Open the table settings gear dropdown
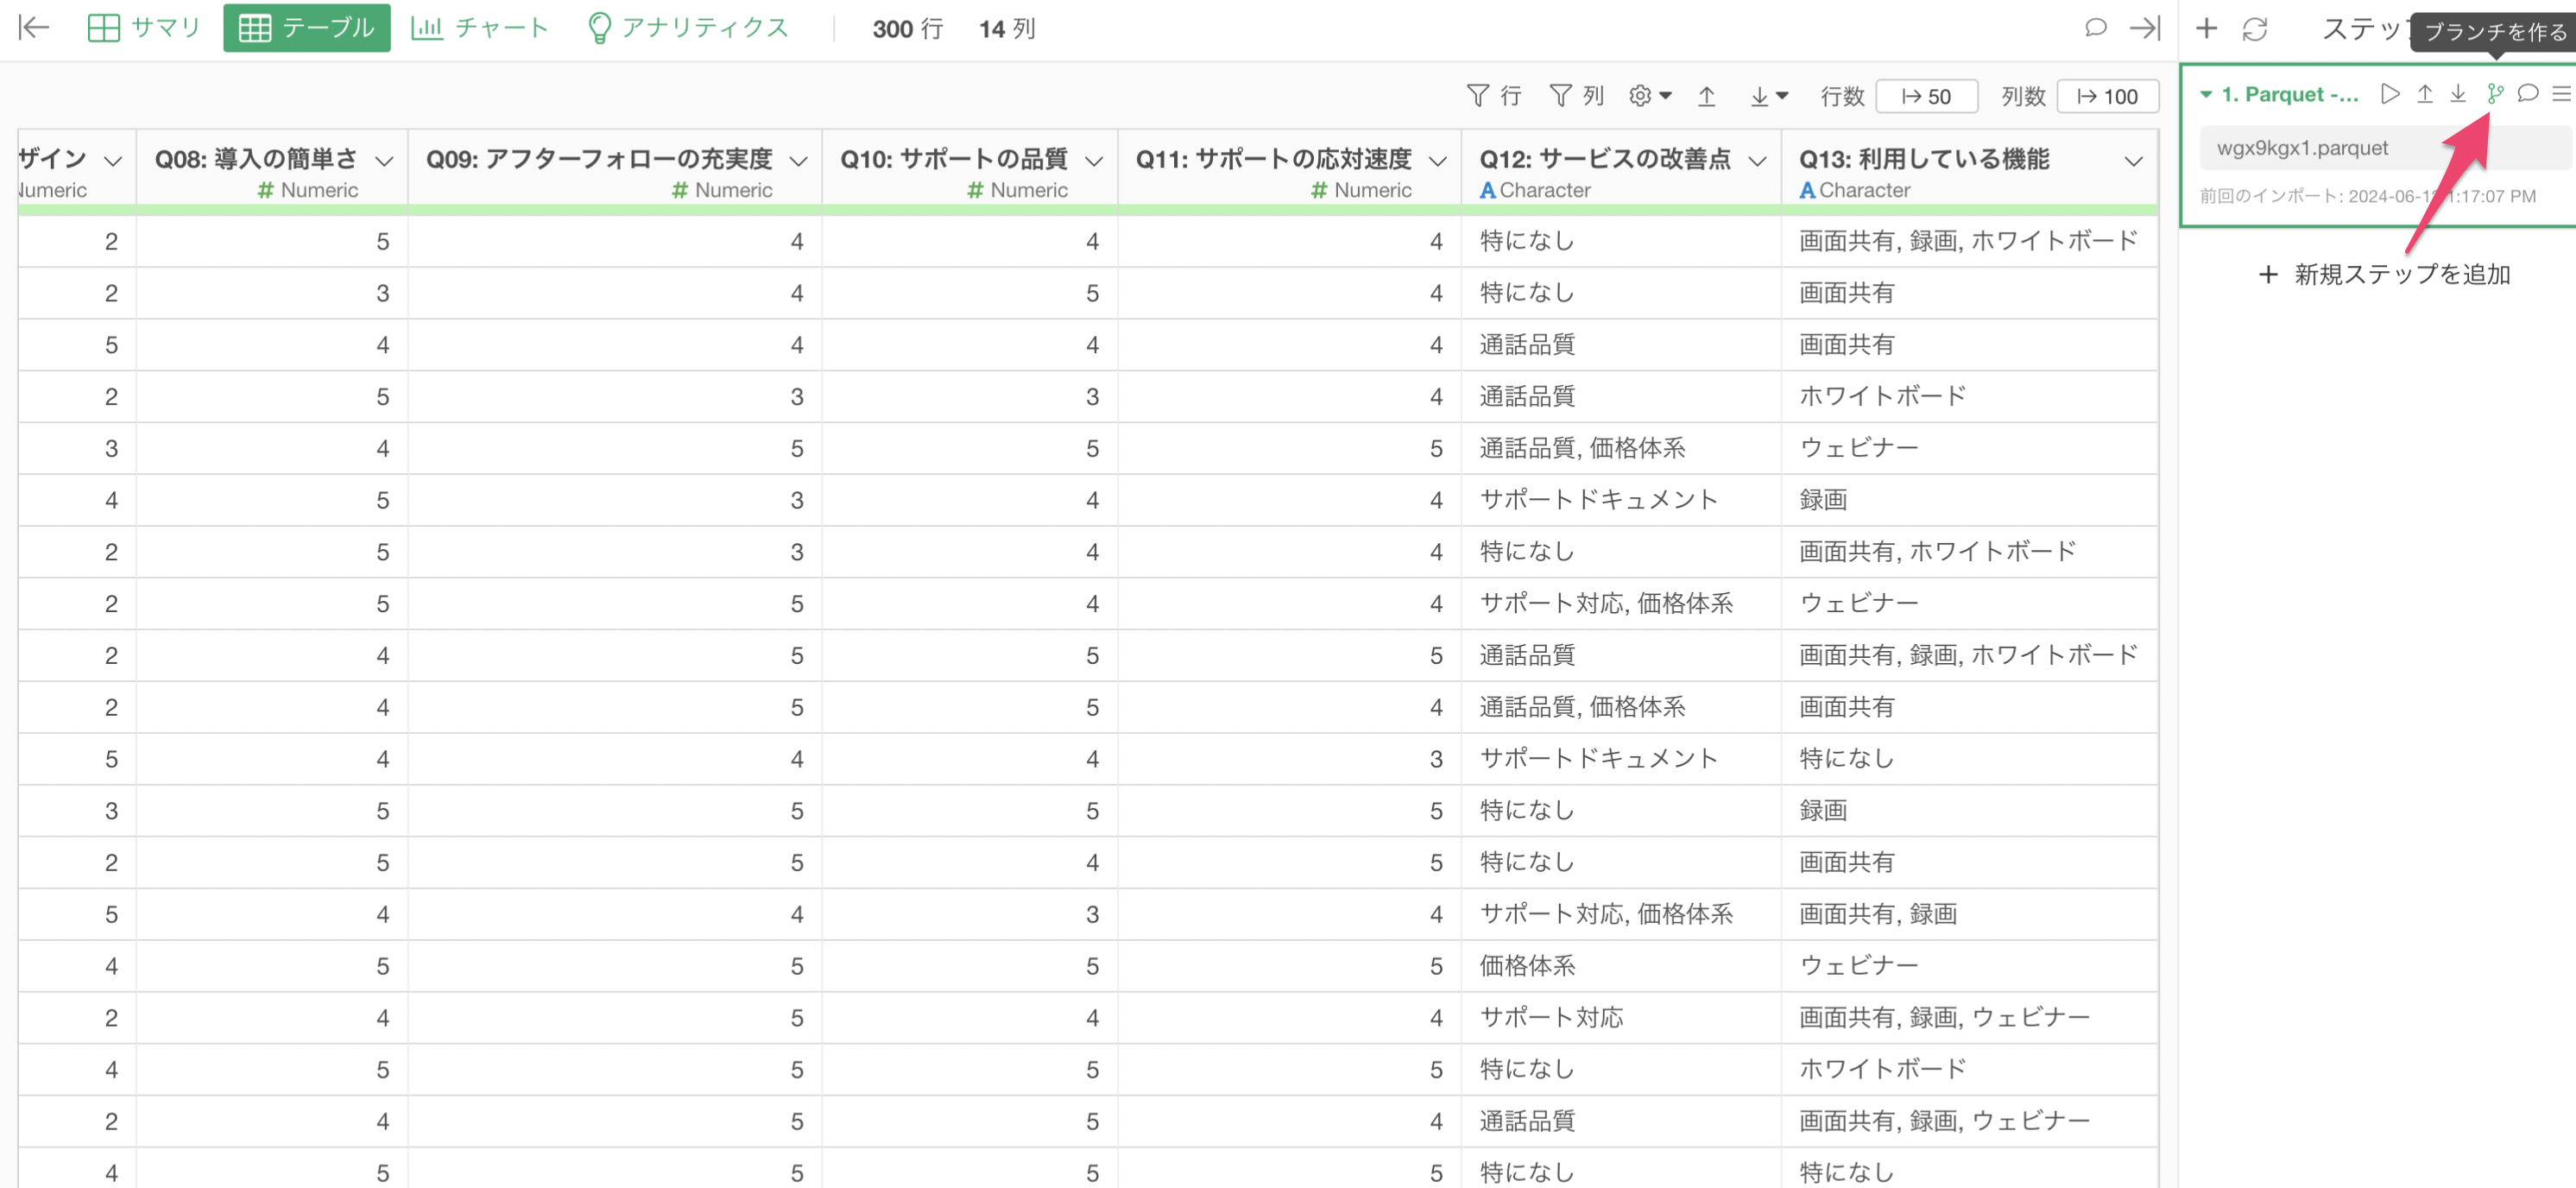This screenshot has height=1188, width=2576. (1650, 96)
